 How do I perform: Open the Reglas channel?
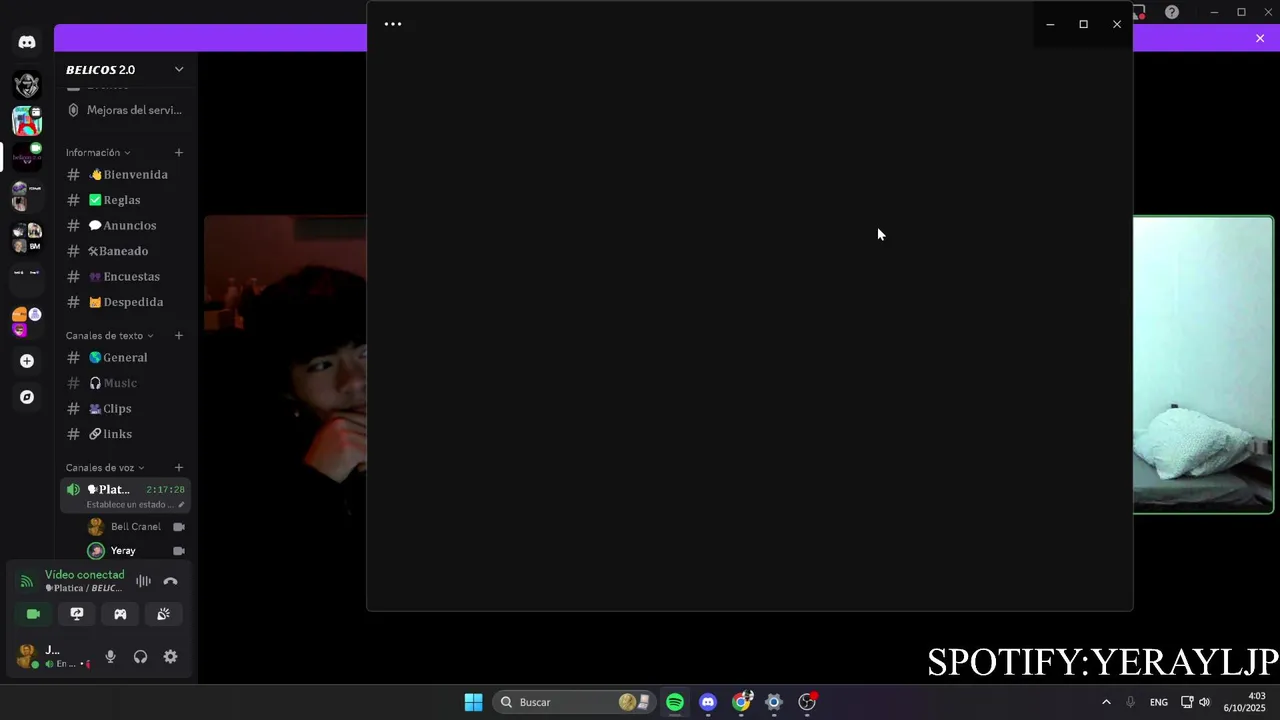point(125,200)
